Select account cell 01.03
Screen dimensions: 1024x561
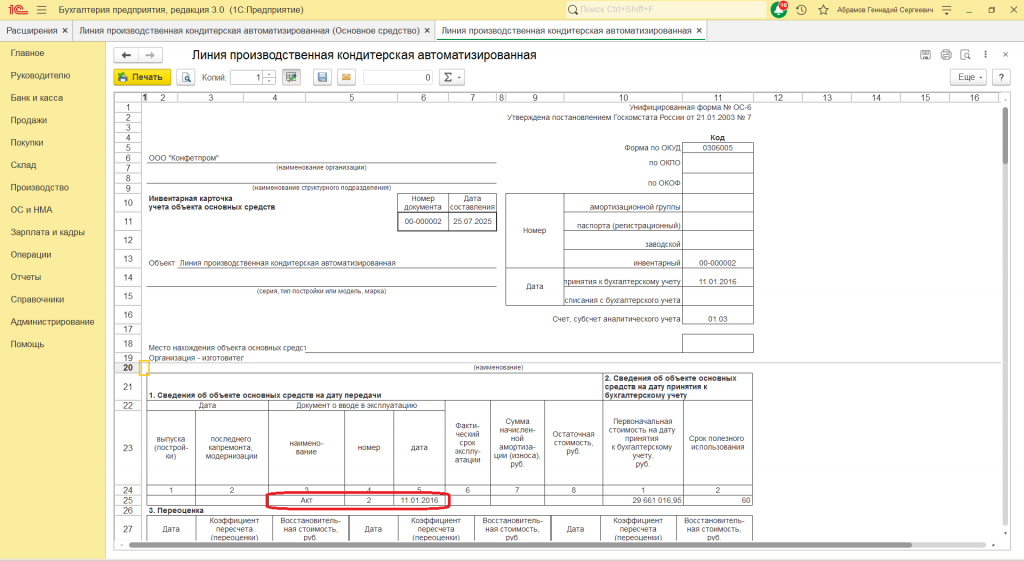click(x=717, y=319)
